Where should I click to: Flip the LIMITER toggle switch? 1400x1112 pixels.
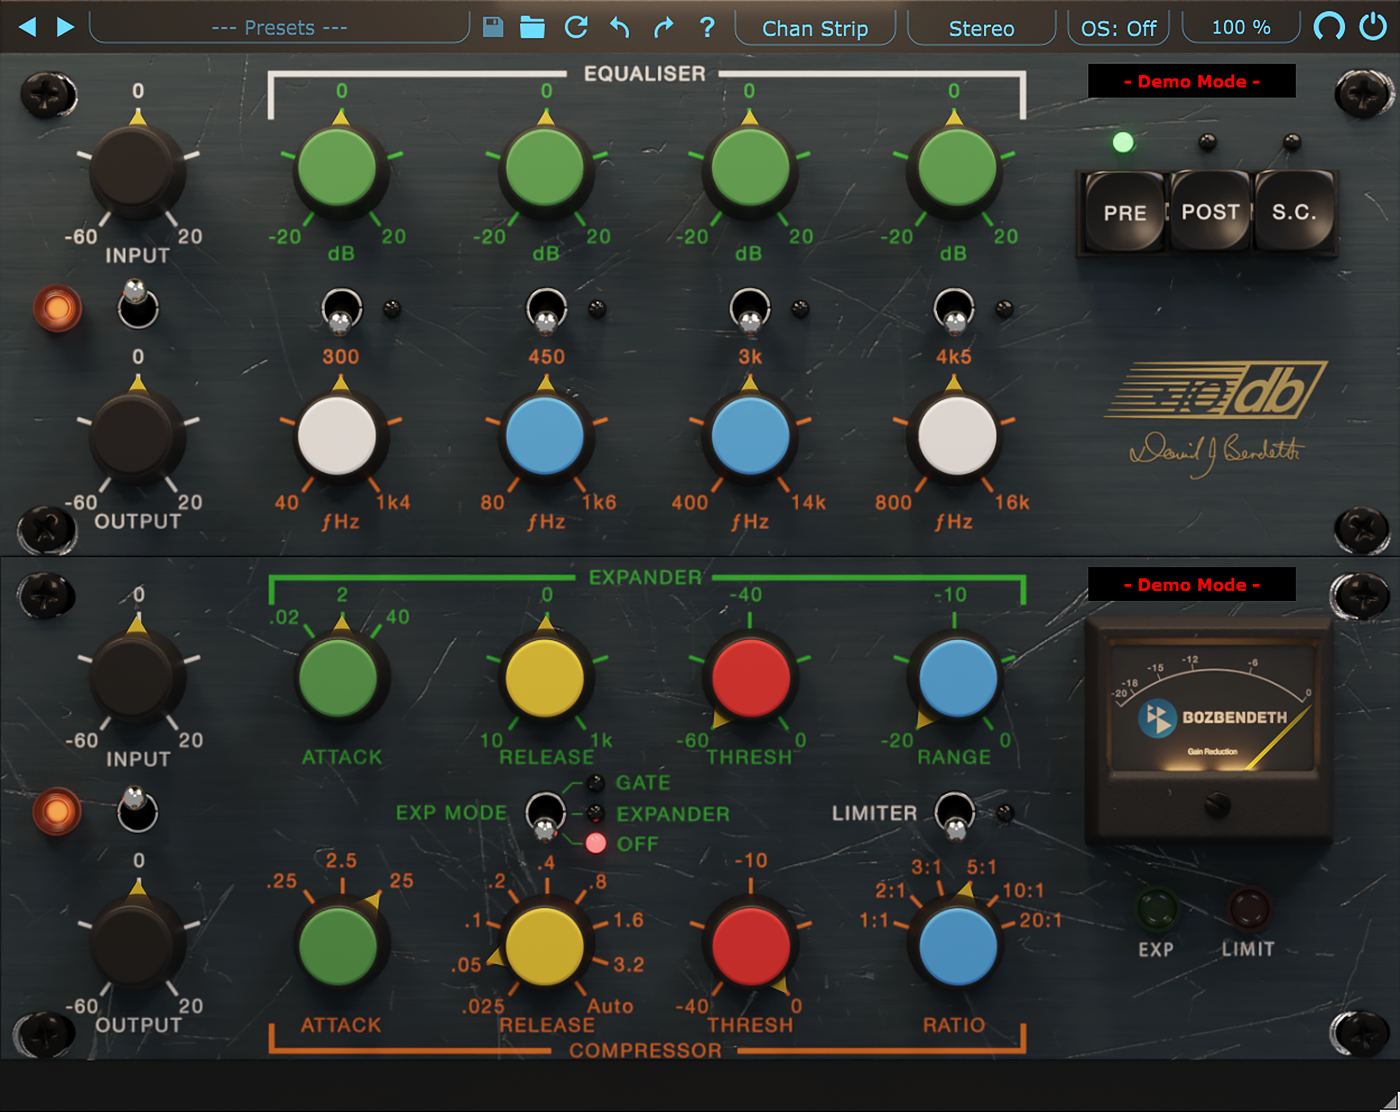[x=954, y=815]
